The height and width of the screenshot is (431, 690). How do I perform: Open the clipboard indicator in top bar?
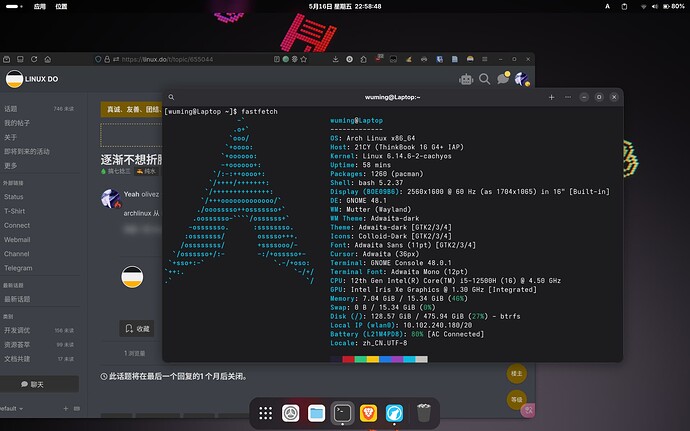624,7
